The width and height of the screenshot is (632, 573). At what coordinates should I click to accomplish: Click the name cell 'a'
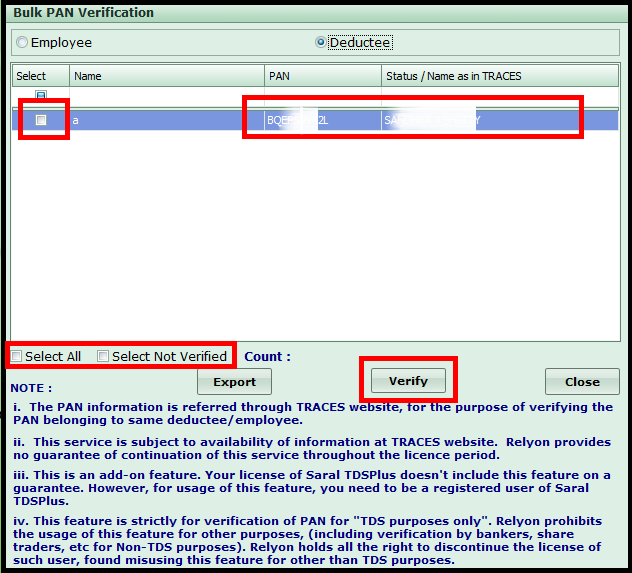(167, 120)
